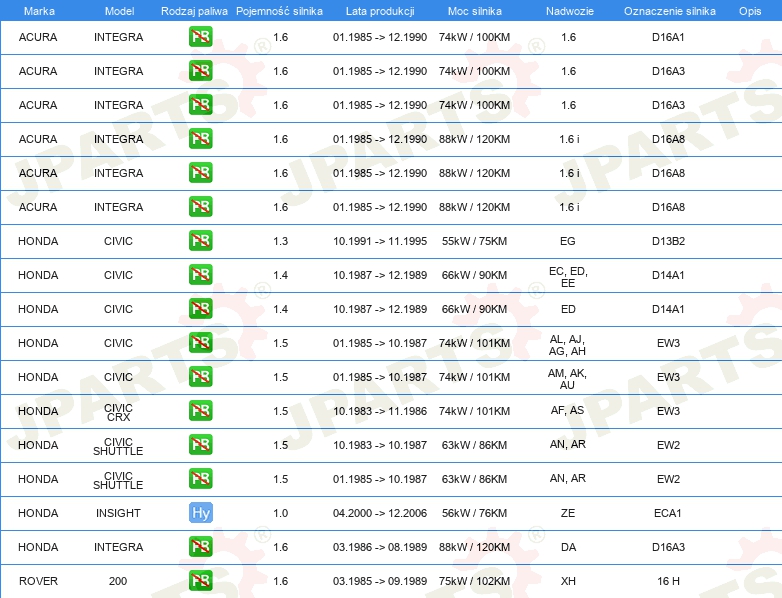The image size is (782, 598).
Task: Click the body code XH cell
Action: pyautogui.click(x=568, y=581)
